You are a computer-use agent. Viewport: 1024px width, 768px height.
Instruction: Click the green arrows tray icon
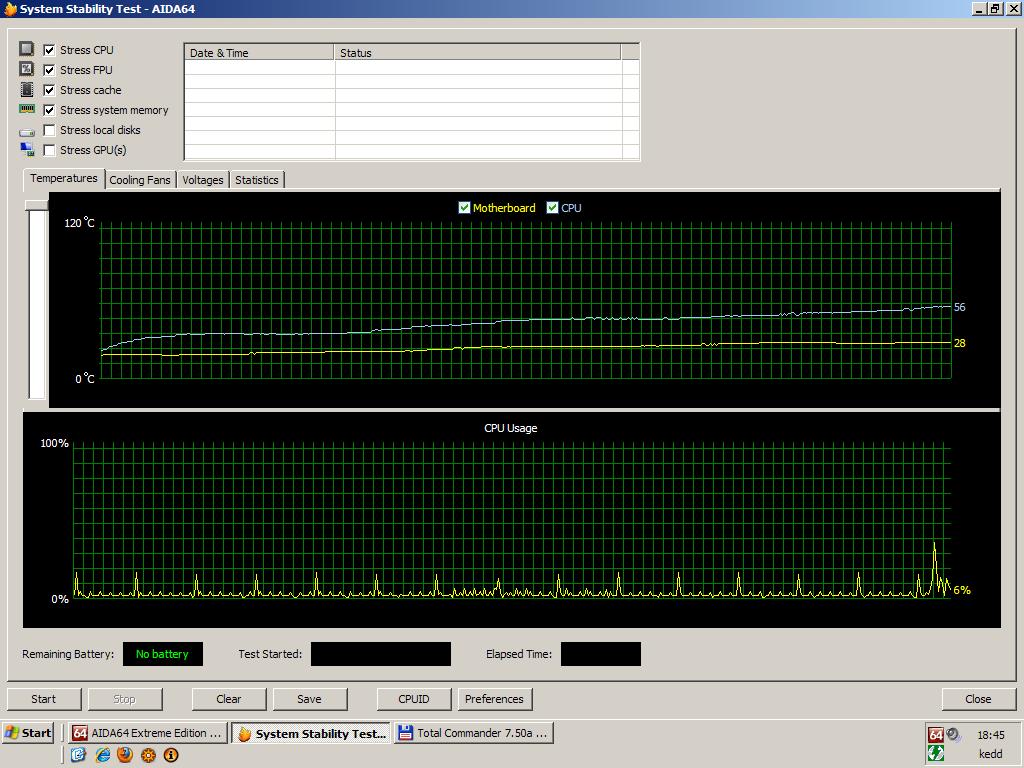point(936,753)
